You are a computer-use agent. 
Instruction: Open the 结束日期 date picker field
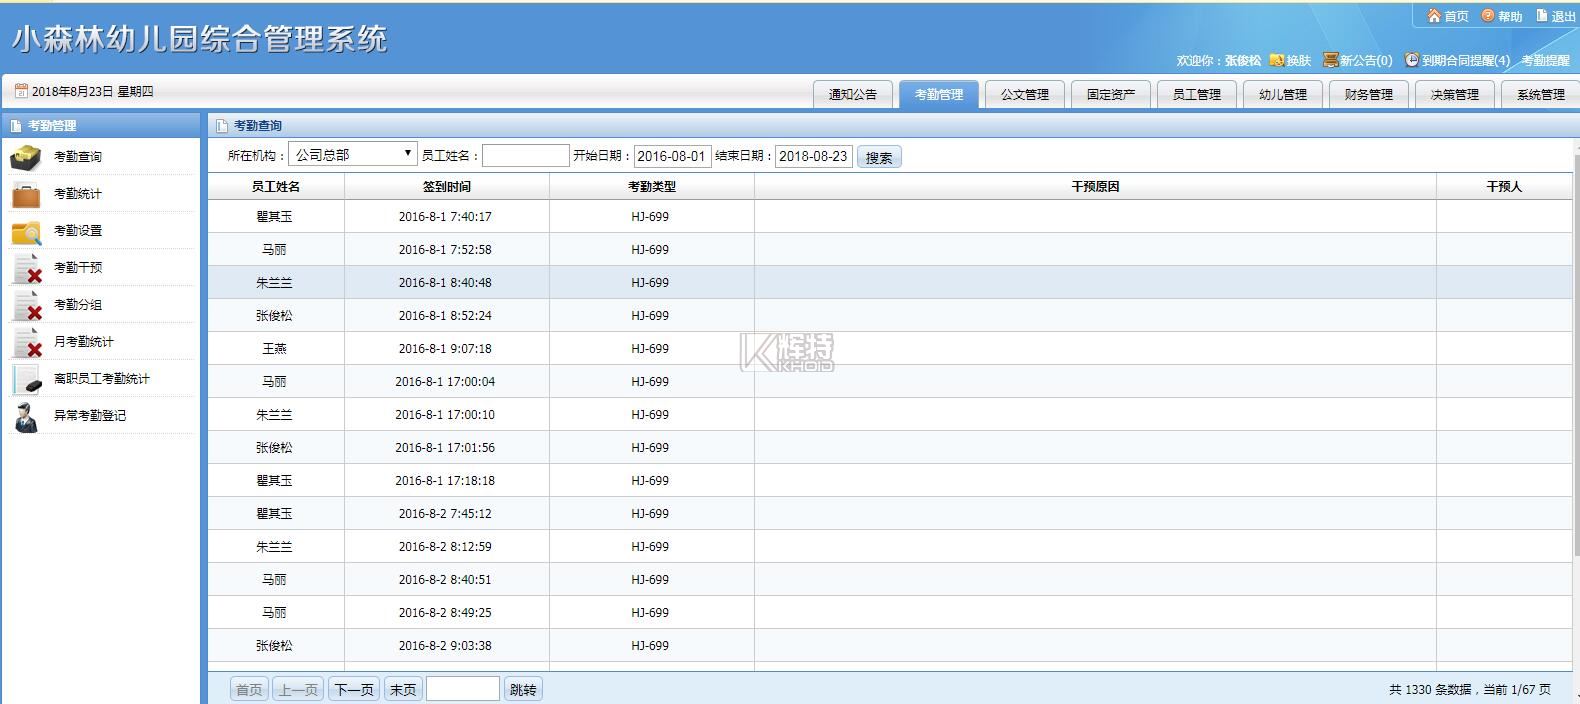click(x=813, y=156)
